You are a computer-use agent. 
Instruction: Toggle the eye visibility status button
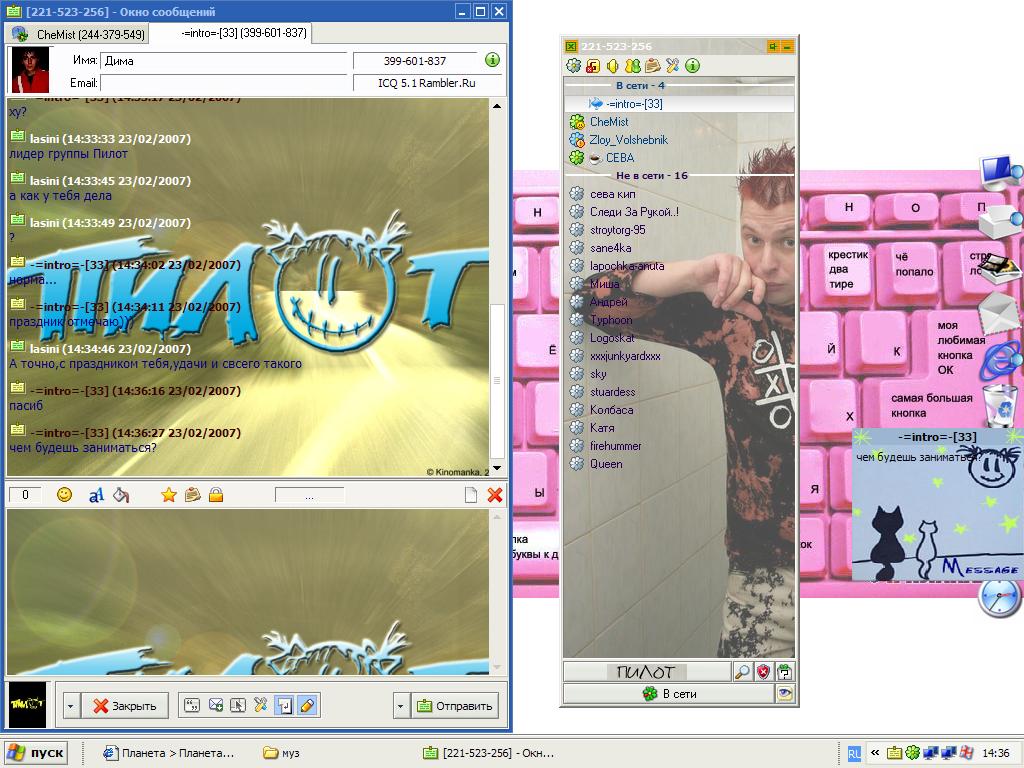[x=786, y=693]
